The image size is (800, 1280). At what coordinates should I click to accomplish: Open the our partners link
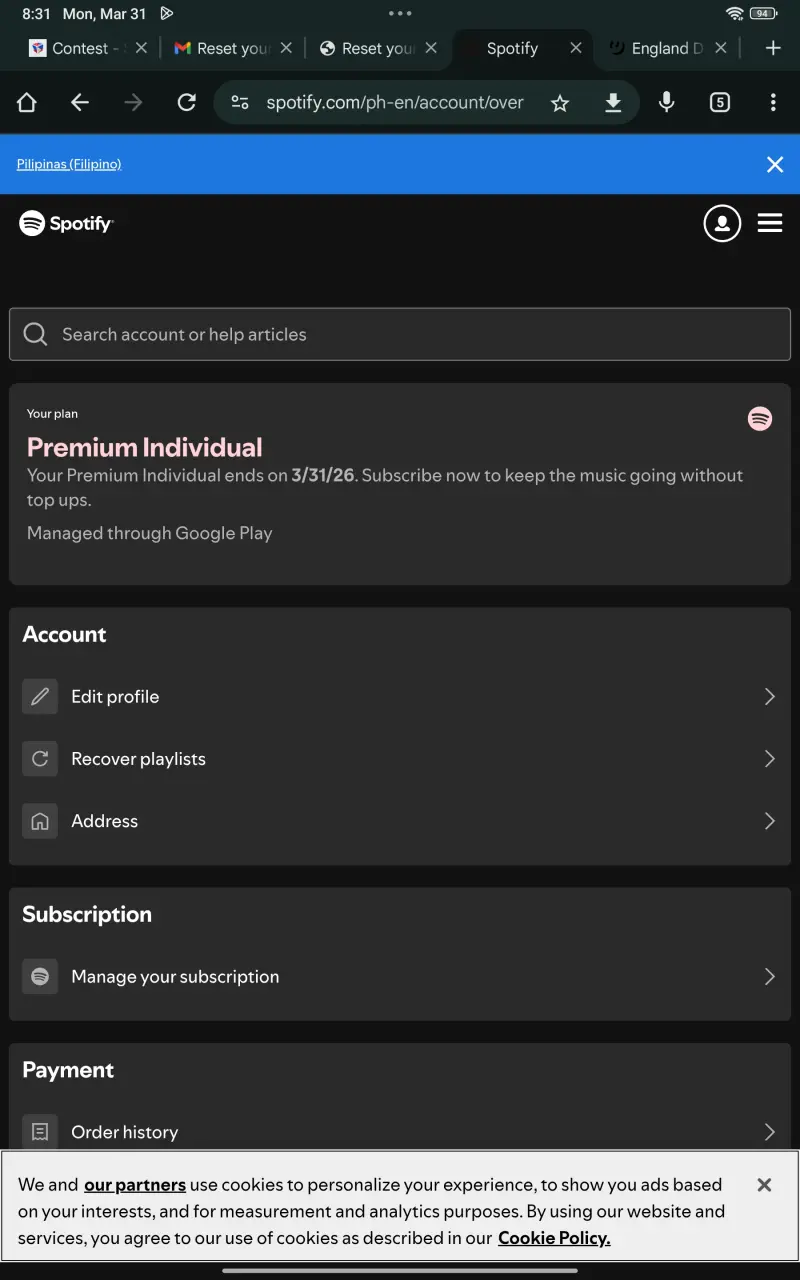135,1185
